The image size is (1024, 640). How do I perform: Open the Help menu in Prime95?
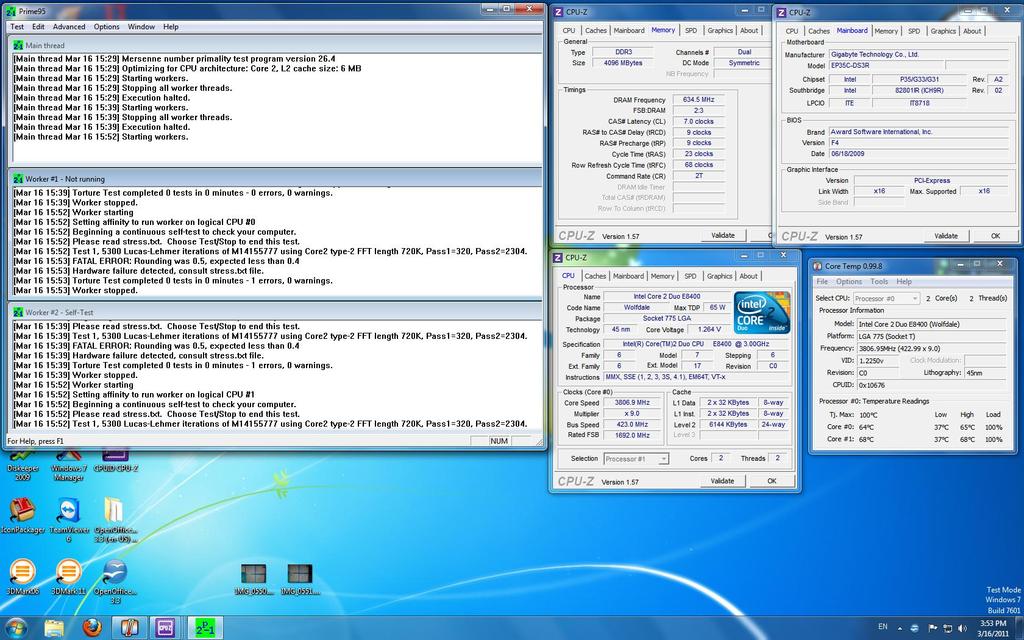point(171,27)
